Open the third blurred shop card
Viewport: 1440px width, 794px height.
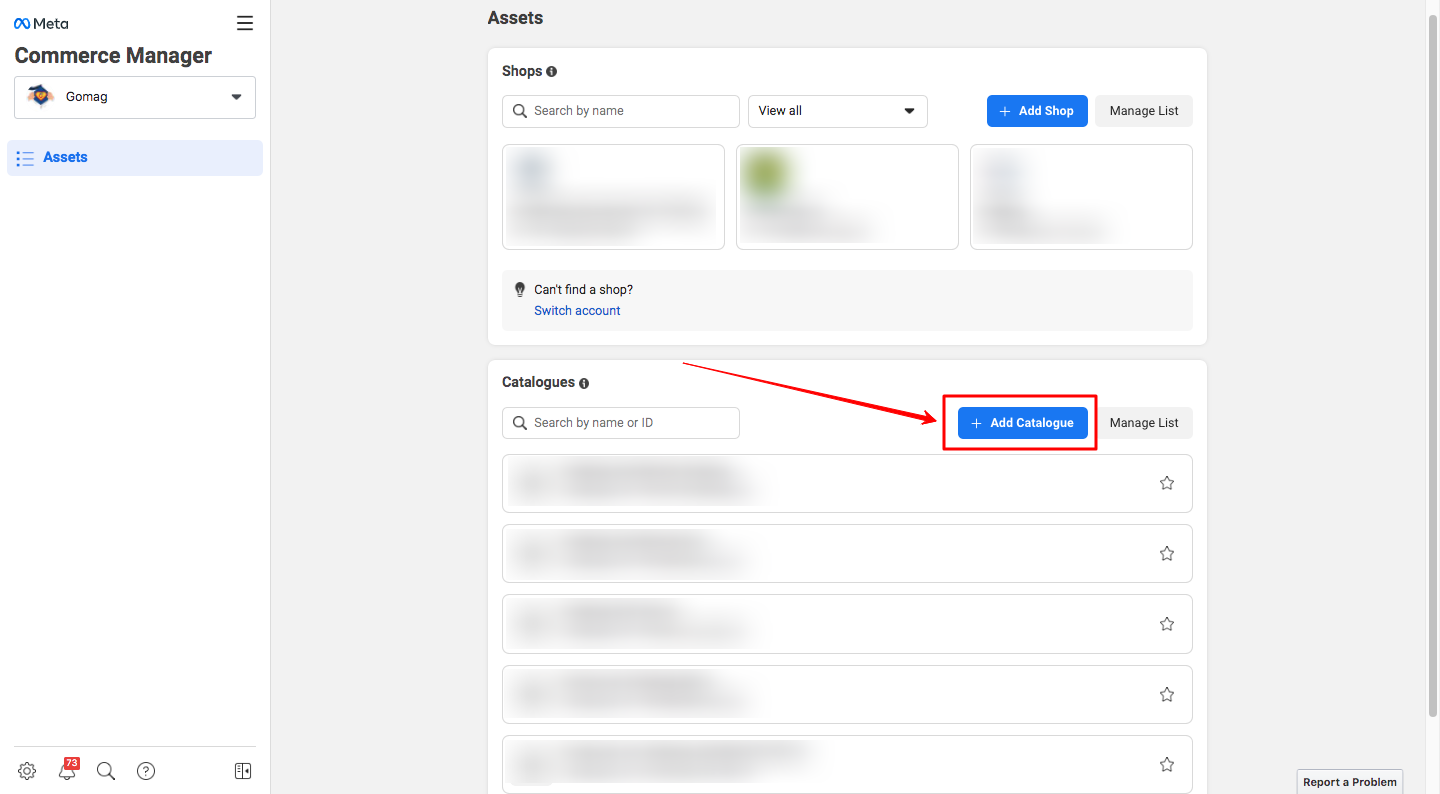click(1081, 197)
